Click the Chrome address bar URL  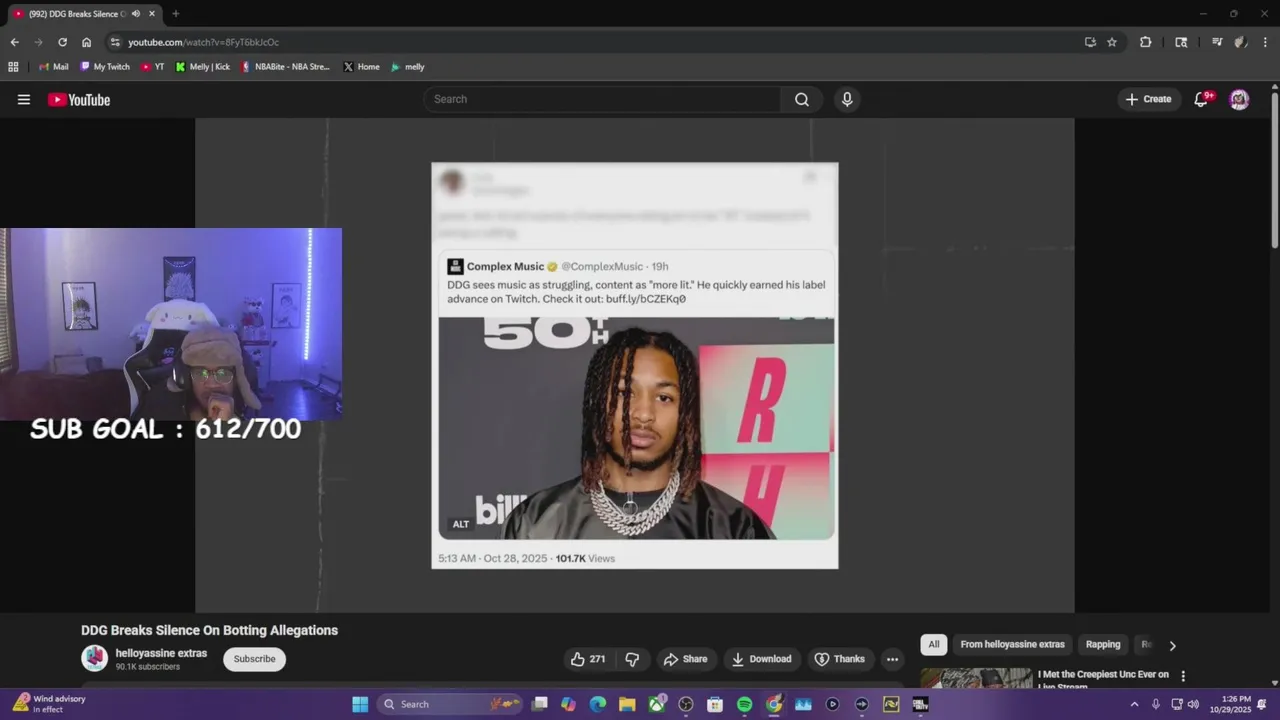203,42
